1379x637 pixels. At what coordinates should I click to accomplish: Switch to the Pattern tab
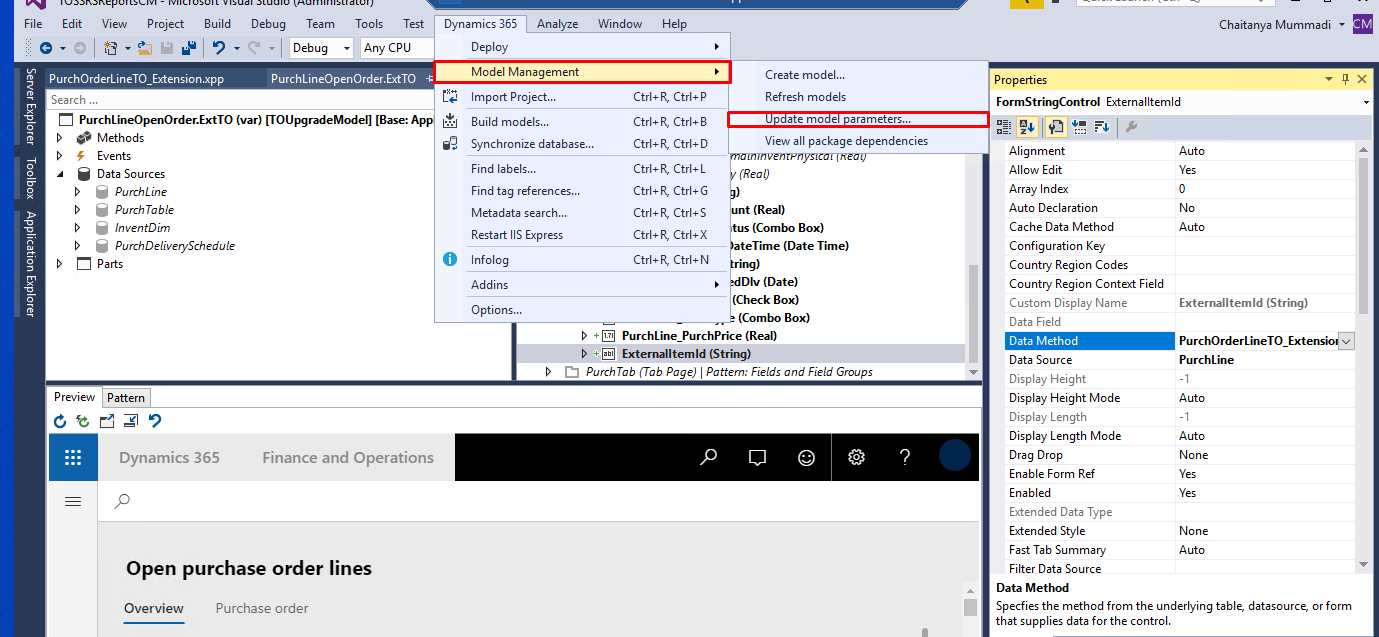coord(126,398)
